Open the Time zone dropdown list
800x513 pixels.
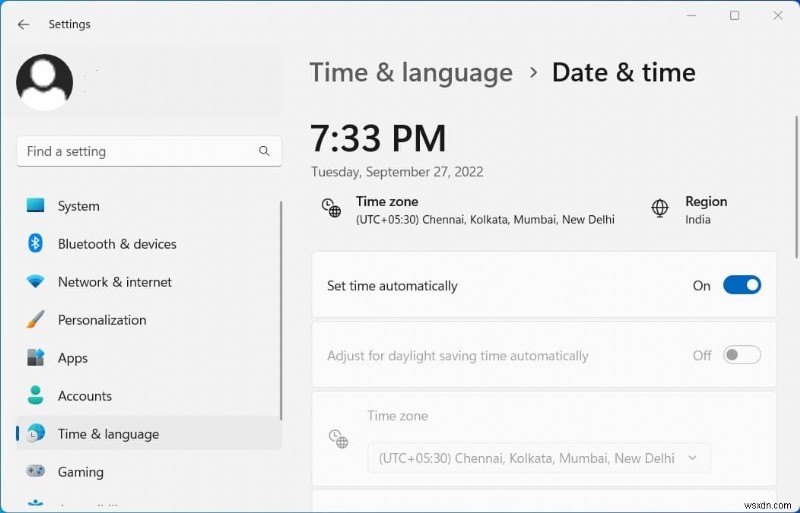point(538,458)
